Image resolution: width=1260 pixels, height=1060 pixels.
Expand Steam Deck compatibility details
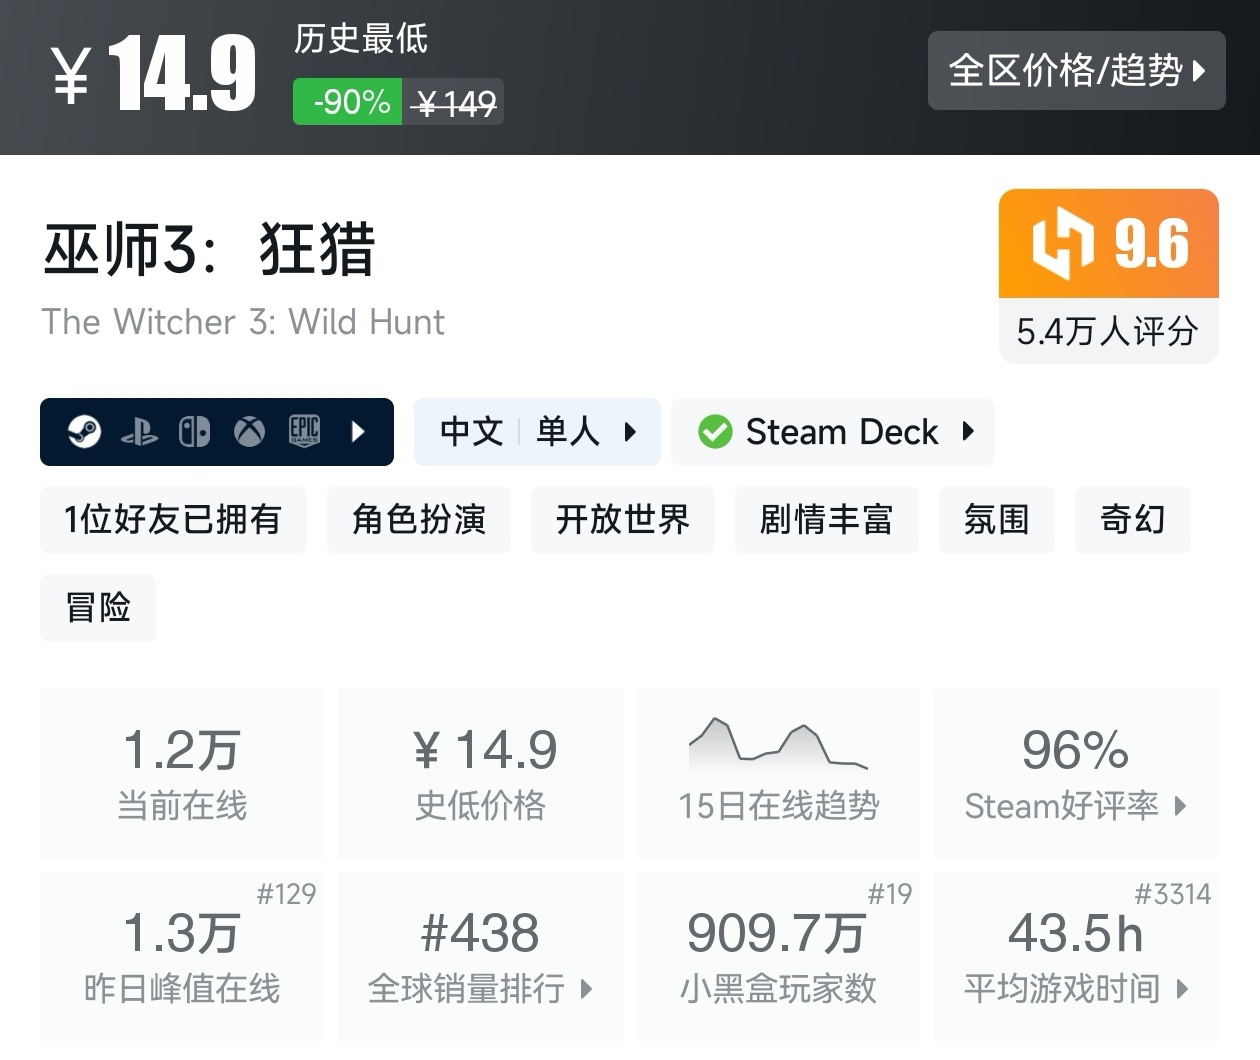pos(966,432)
